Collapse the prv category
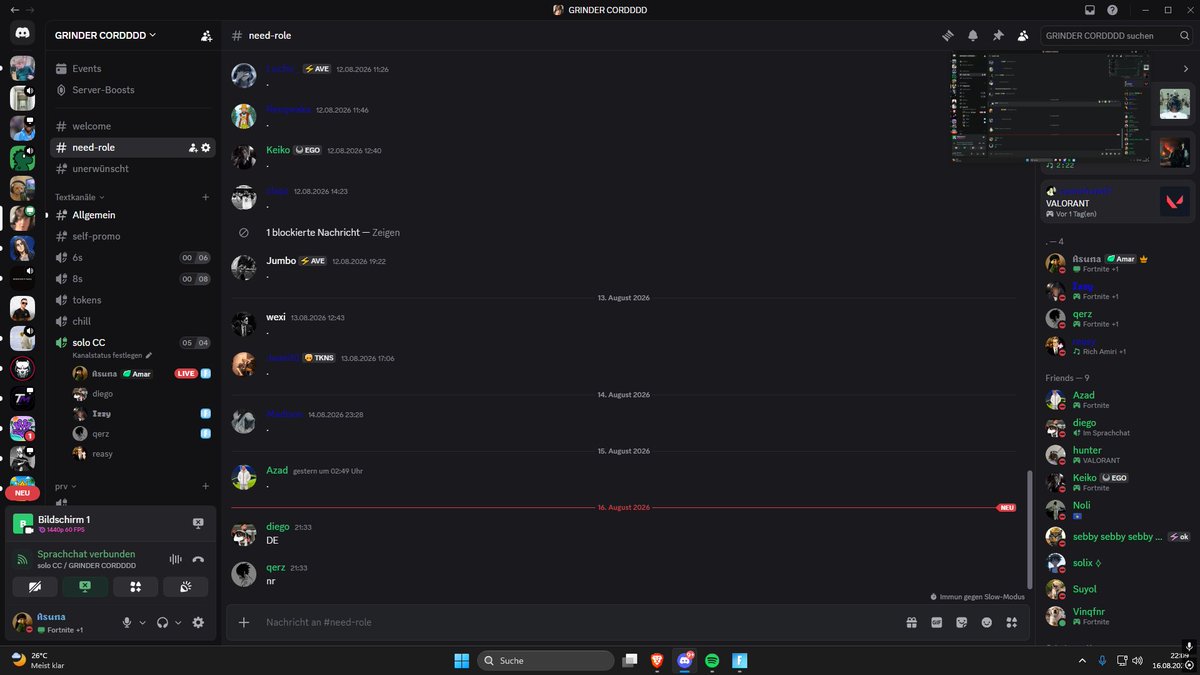Image resolution: width=1200 pixels, height=675 pixels. click(65, 486)
